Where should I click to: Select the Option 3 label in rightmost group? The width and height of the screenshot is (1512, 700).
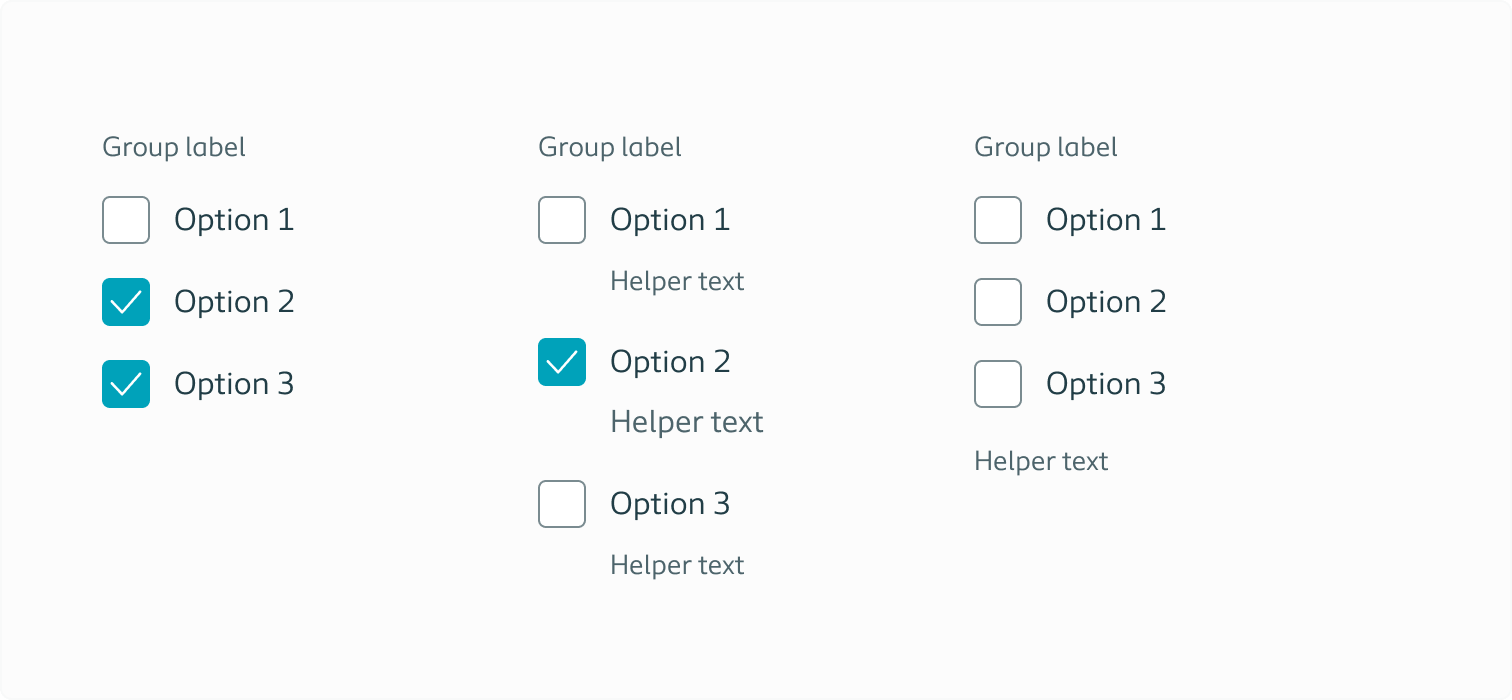(x=1106, y=383)
